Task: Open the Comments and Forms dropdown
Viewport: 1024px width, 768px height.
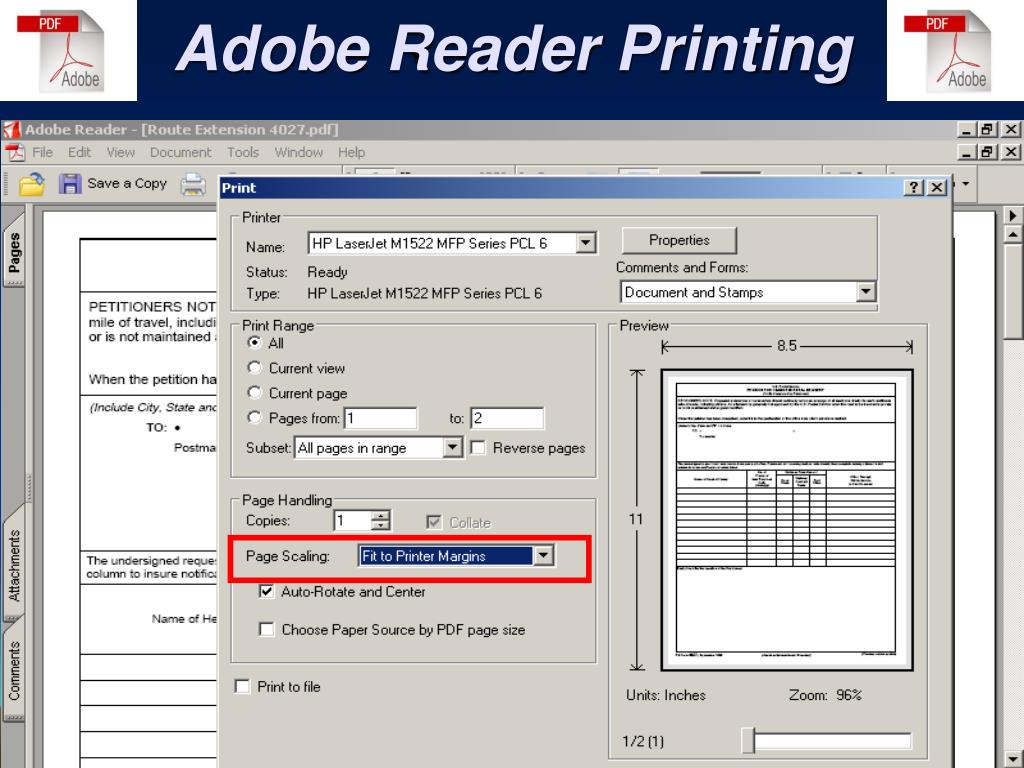Action: click(x=865, y=291)
